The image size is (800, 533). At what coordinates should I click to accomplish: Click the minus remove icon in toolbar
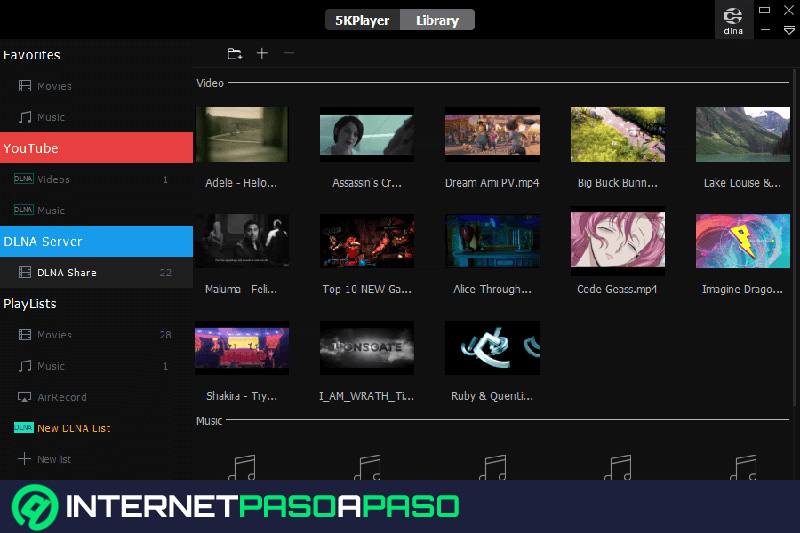click(x=289, y=53)
